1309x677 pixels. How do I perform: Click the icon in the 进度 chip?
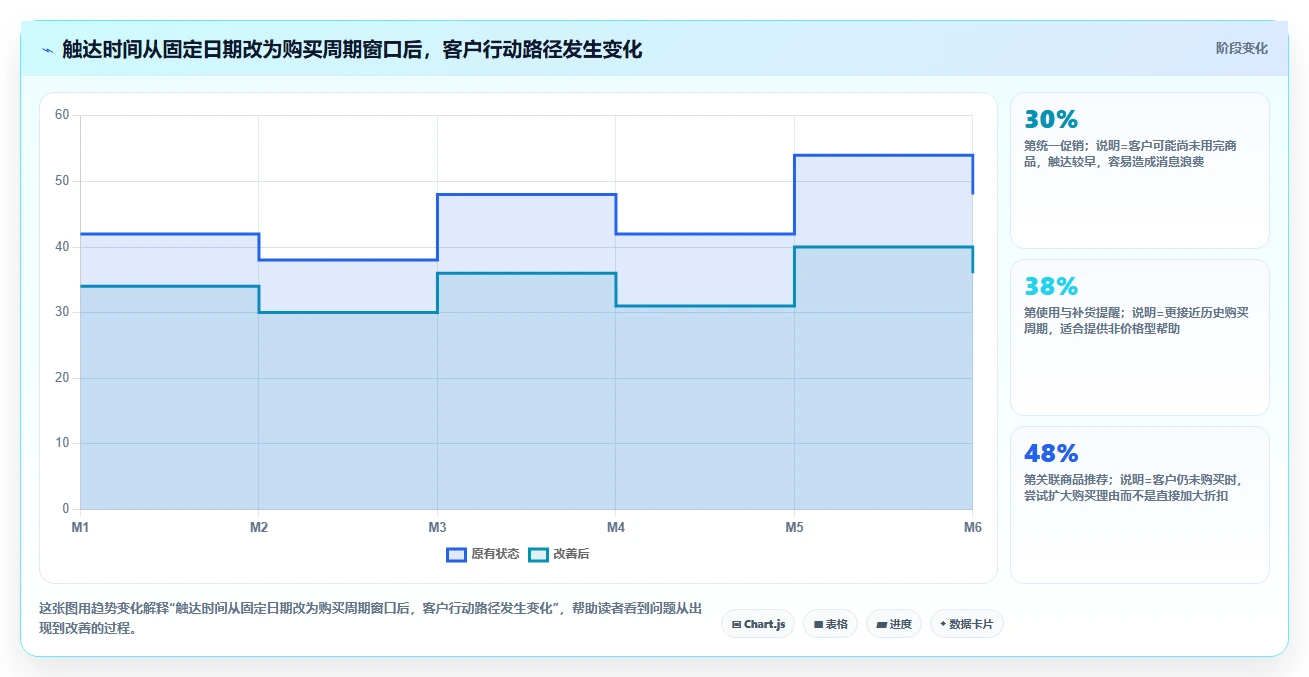881,624
